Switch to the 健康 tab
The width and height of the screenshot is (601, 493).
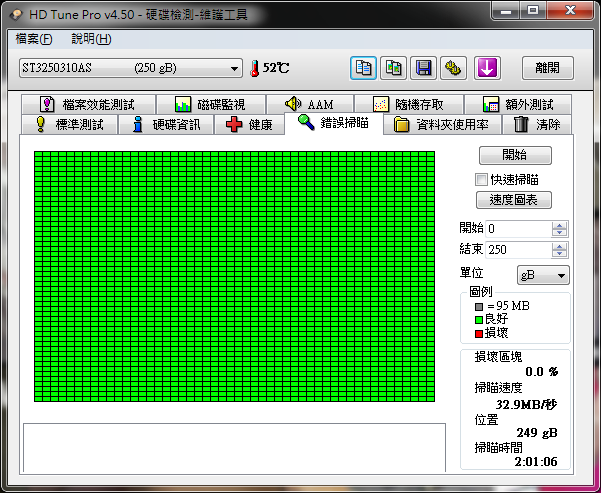pyautogui.click(x=249, y=125)
